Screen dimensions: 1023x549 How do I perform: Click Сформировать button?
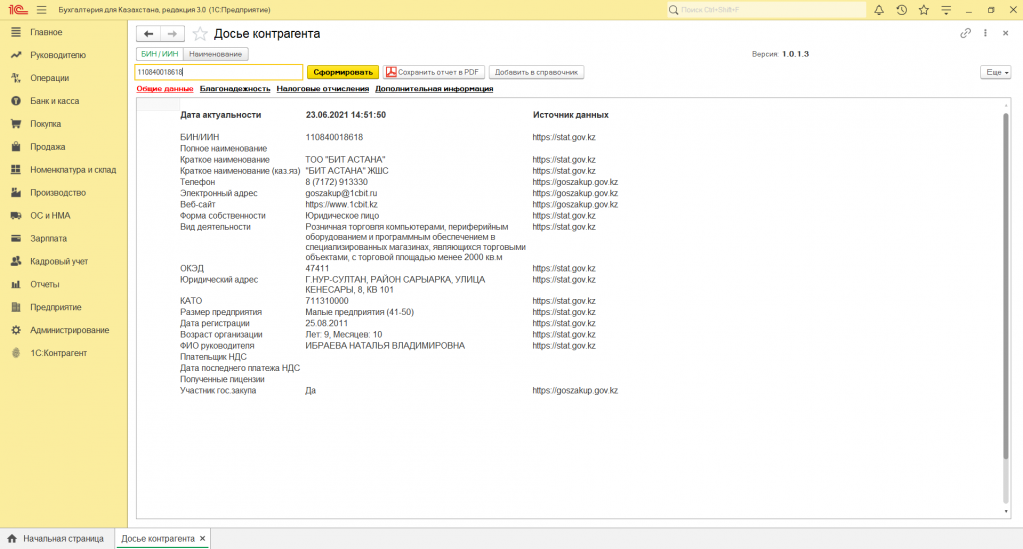343,72
